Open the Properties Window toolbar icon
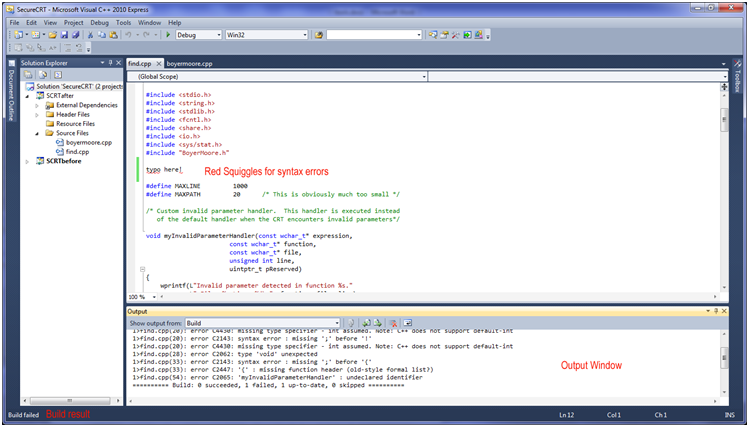Image resolution: width=749 pixels, height=427 pixels. pyautogui.click(x=444, y=35)
